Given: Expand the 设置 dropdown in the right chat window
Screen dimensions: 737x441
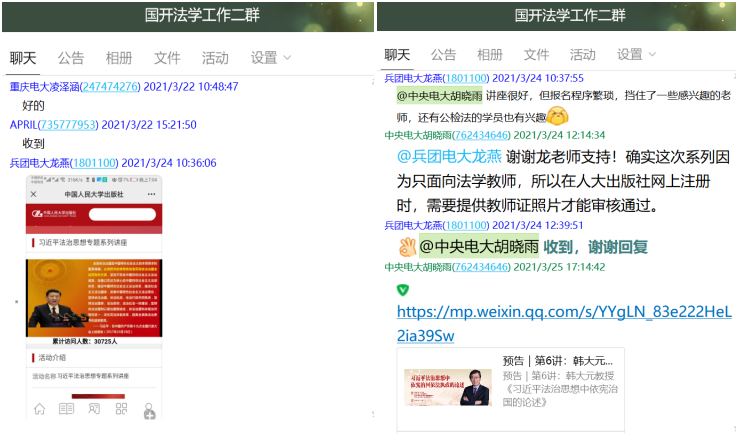Looking at the screenshot, I should tap(636, 55).
